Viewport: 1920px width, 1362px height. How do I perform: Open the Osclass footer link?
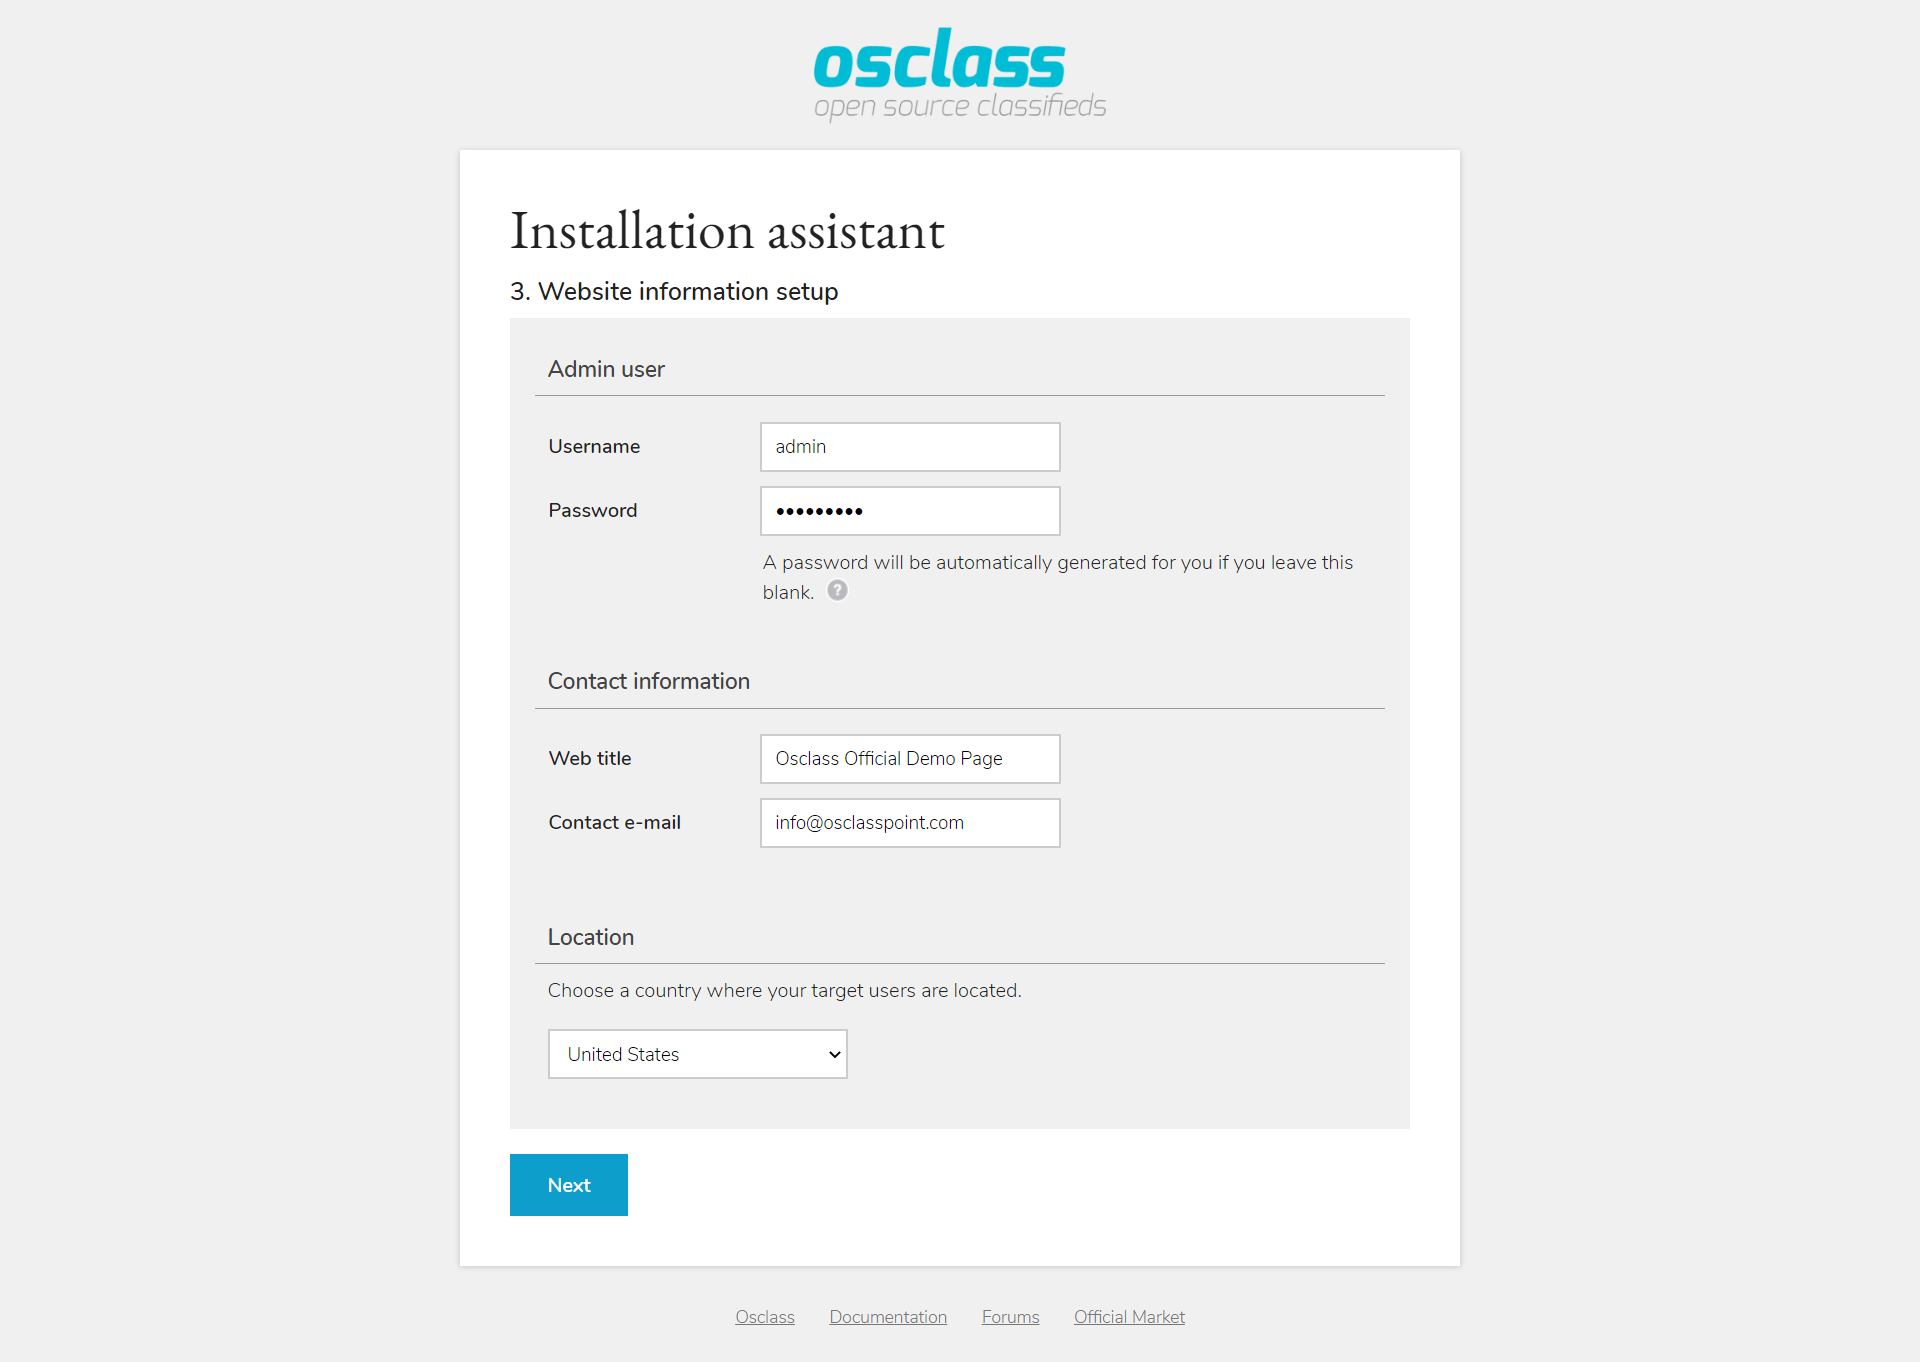pyautogui.click(x=764, y=1317)
